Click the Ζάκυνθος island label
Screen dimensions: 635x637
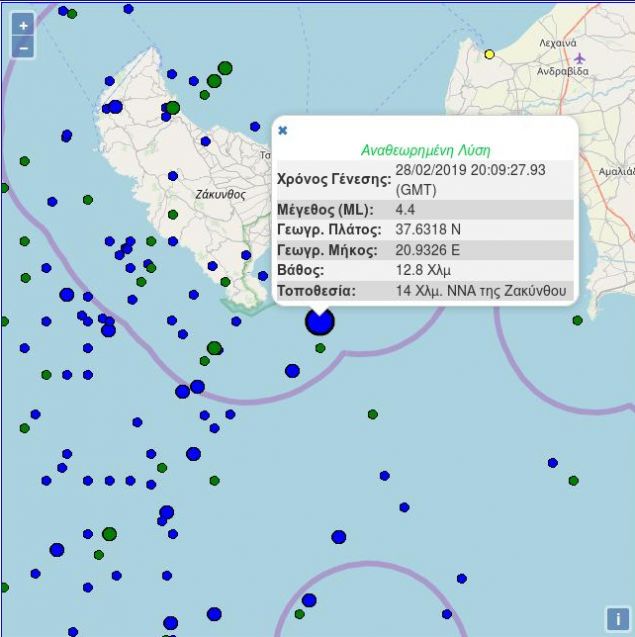[220, 195]
